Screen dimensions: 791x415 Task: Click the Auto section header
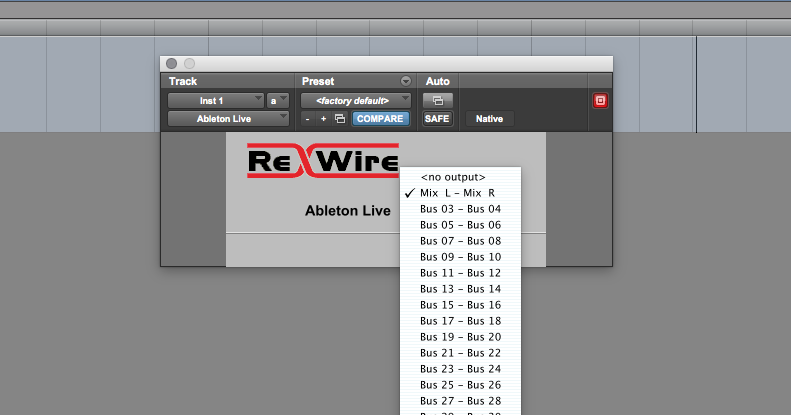(x=437, y=81)
